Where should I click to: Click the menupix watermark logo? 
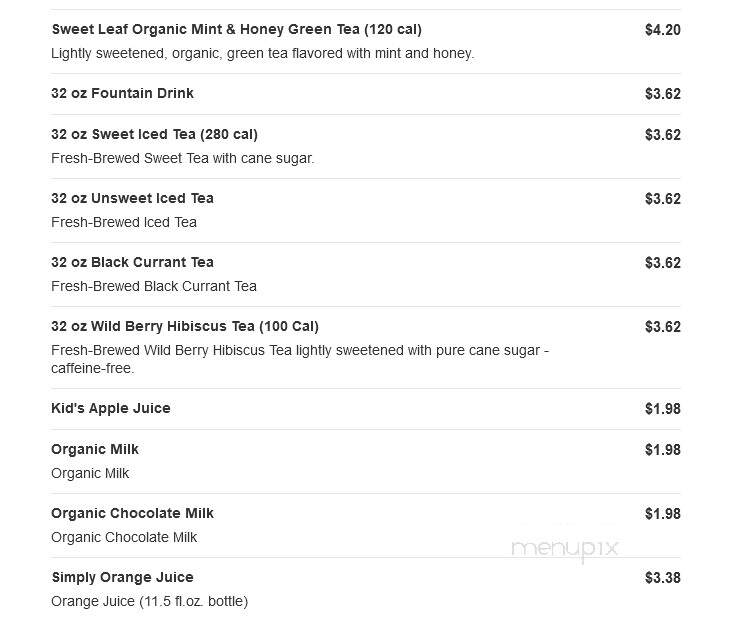point(565,549)
